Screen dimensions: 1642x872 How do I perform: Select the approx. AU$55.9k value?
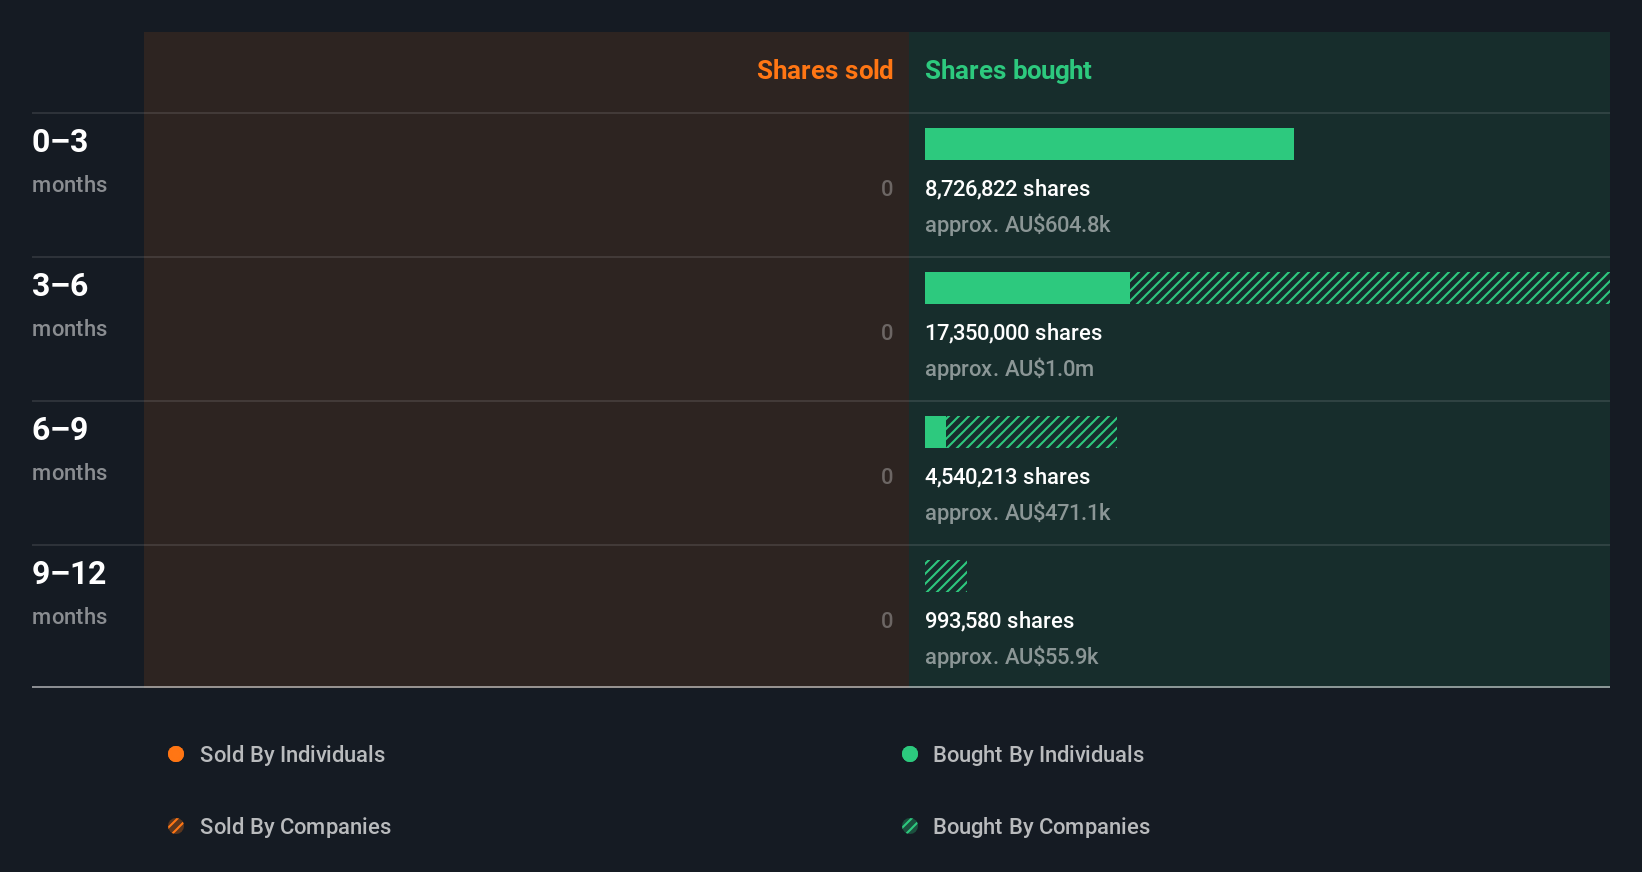[x=1011, y=657]
